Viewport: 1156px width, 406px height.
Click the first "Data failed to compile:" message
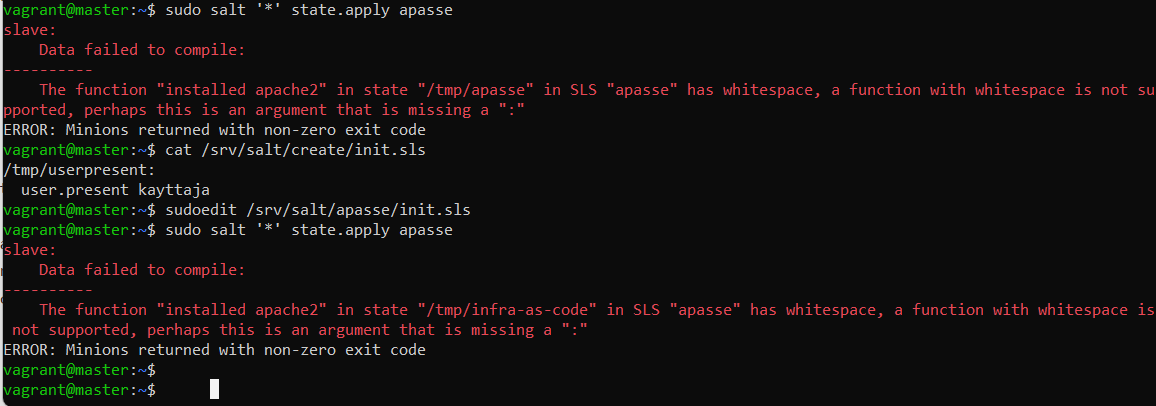pyautogui.click(x=142, y=49)
